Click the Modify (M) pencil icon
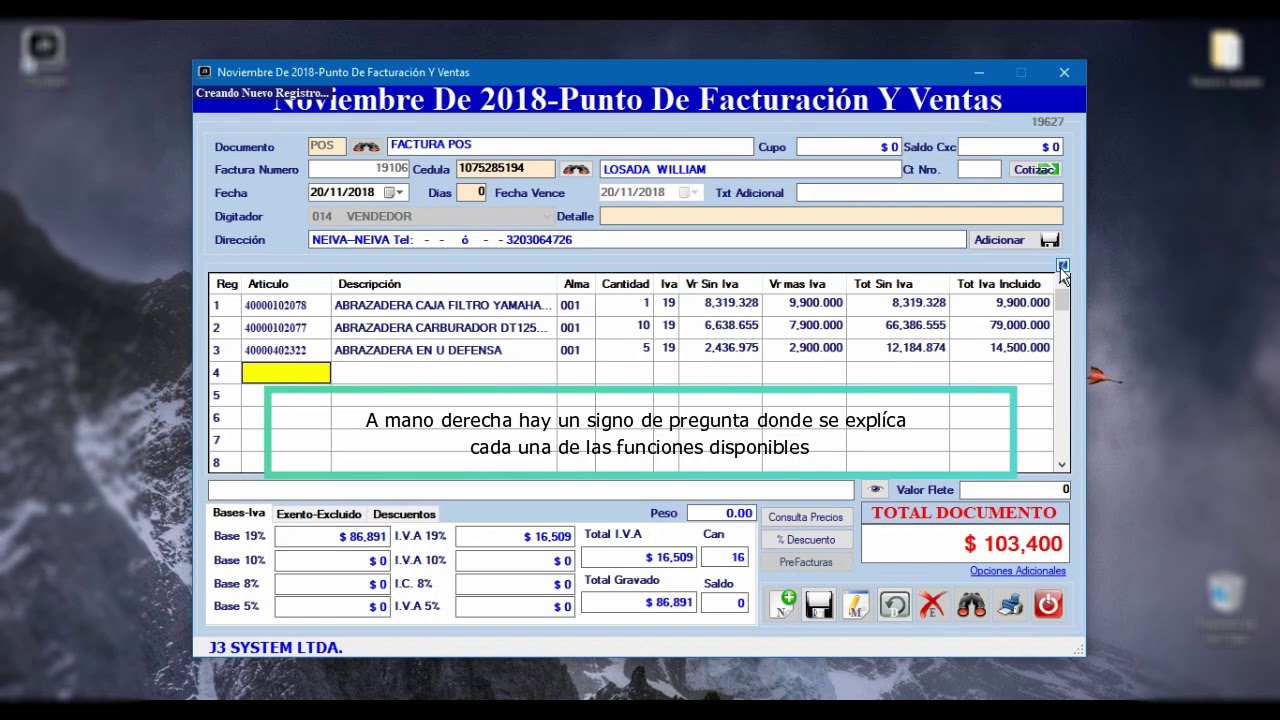The image size is (1280, 720). point(856,604)
